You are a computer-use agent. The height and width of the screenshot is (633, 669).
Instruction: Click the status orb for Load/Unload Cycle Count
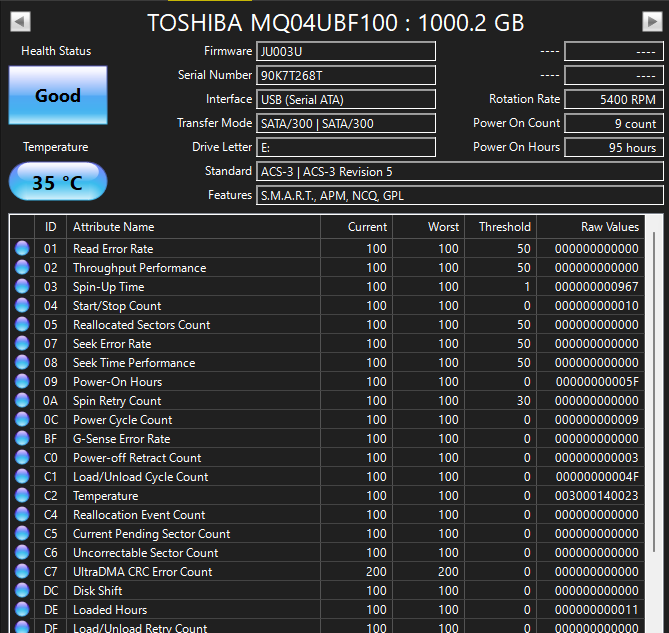point(22,476)
